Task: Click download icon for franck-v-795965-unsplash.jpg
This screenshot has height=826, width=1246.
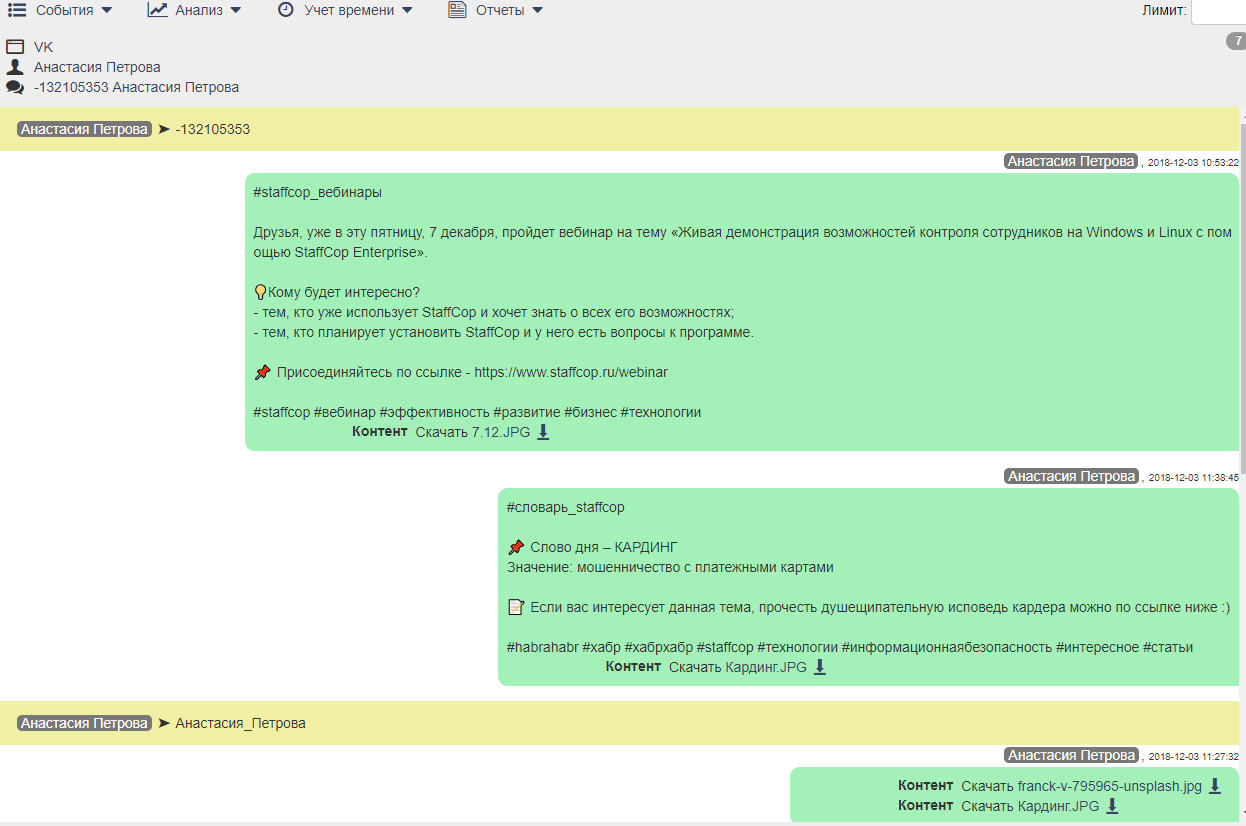Action: (x=1215, y=786)
